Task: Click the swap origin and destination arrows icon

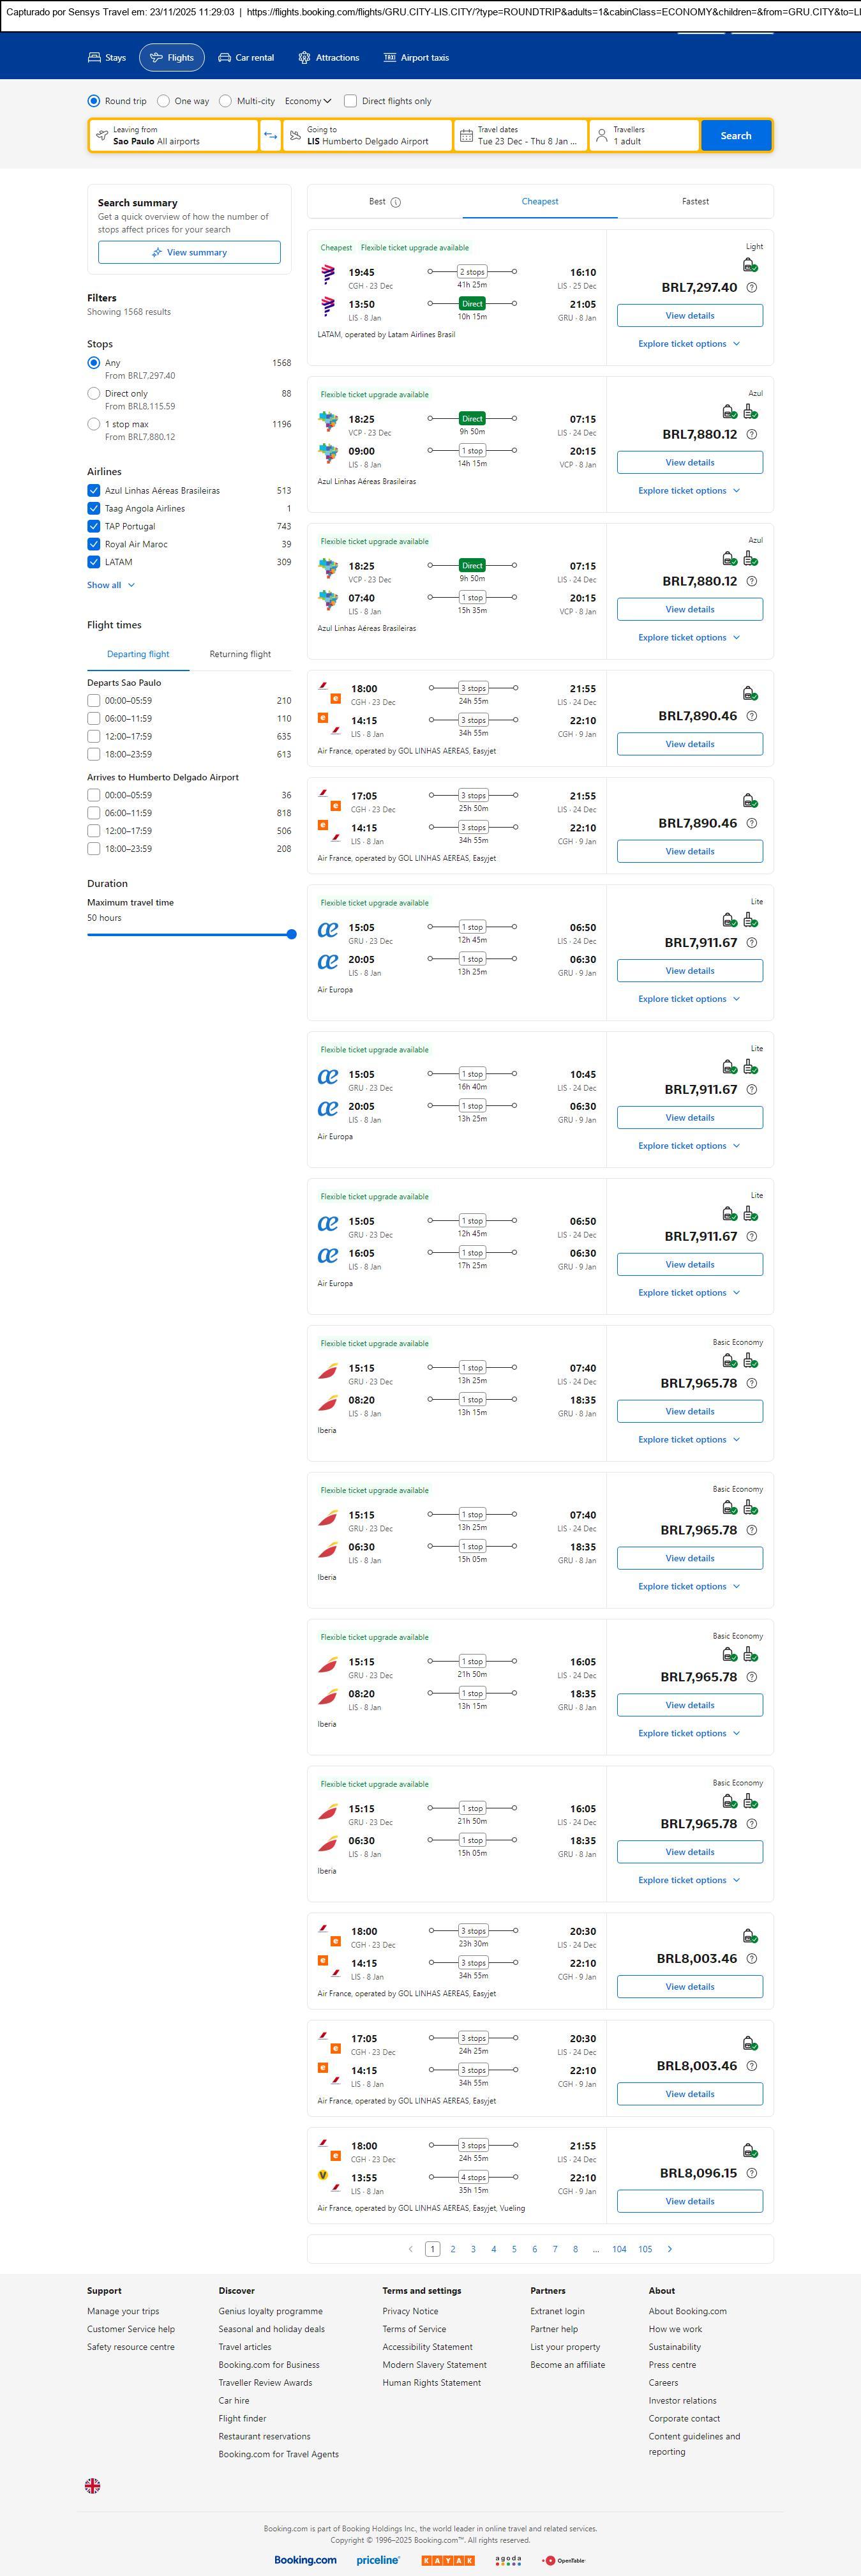Action: (270, 136)
